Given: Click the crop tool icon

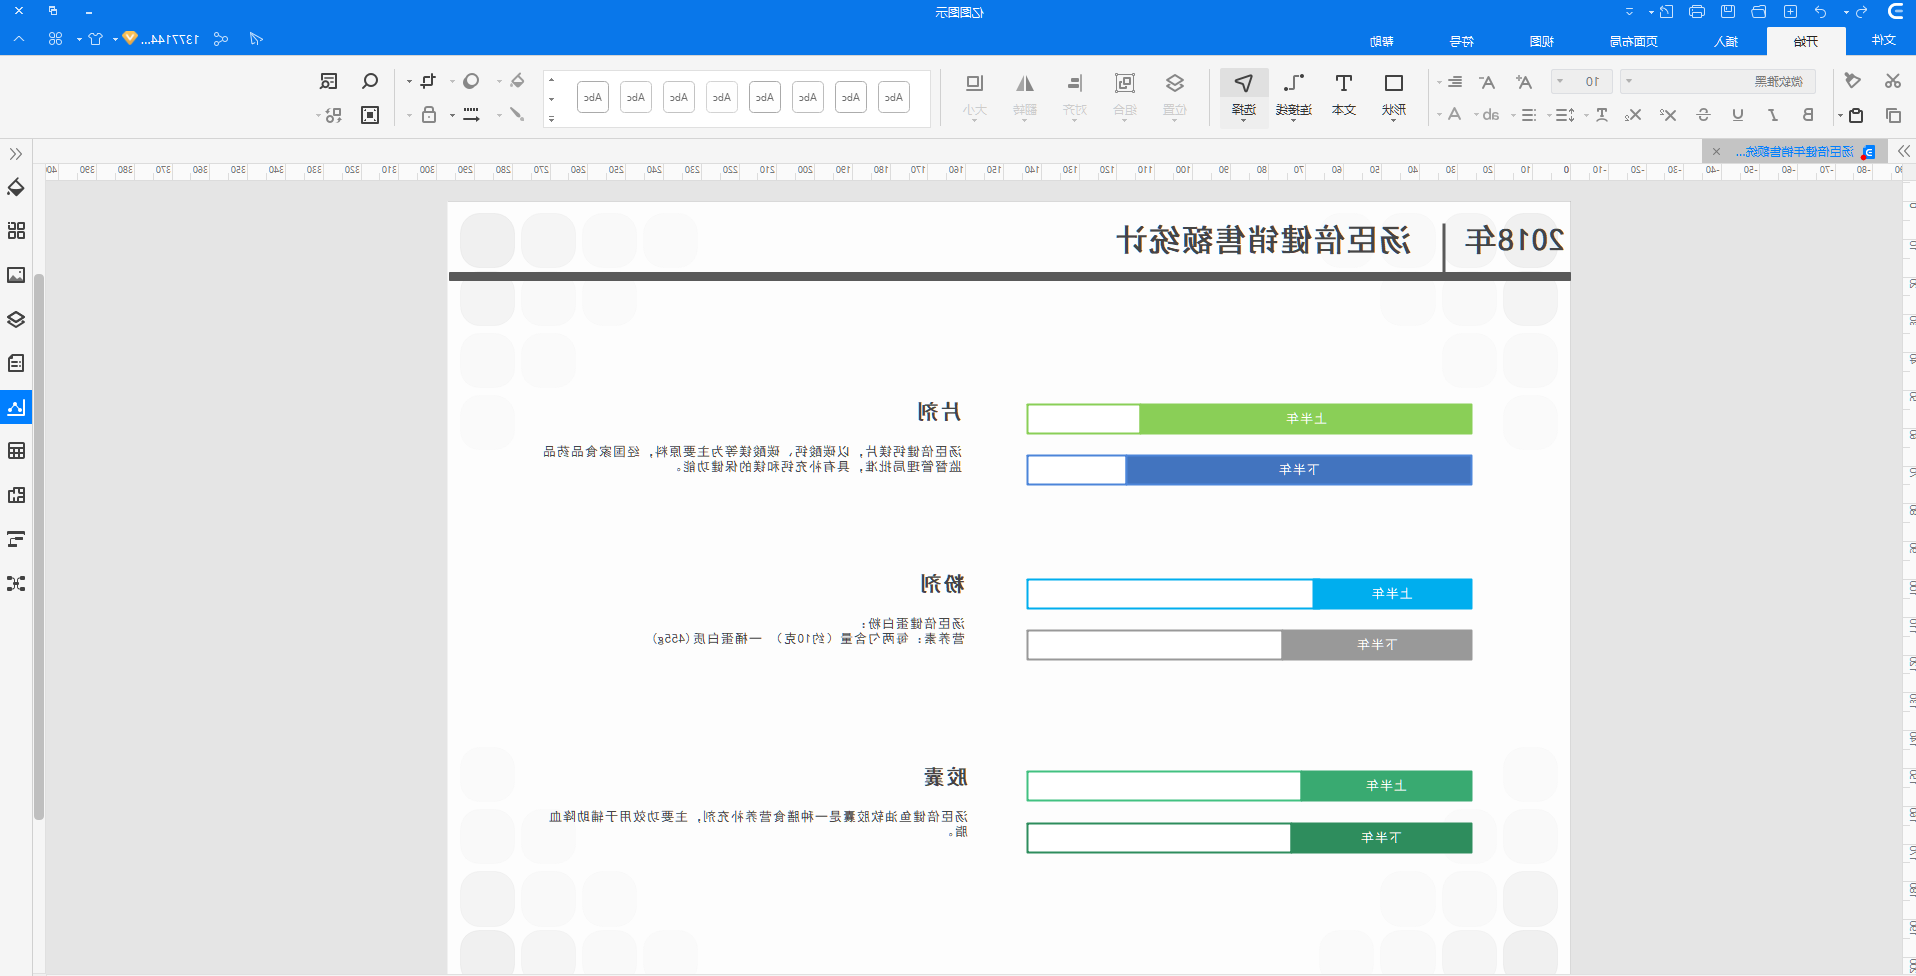Looking at the screenshot, I should click(x=428, y=81).
